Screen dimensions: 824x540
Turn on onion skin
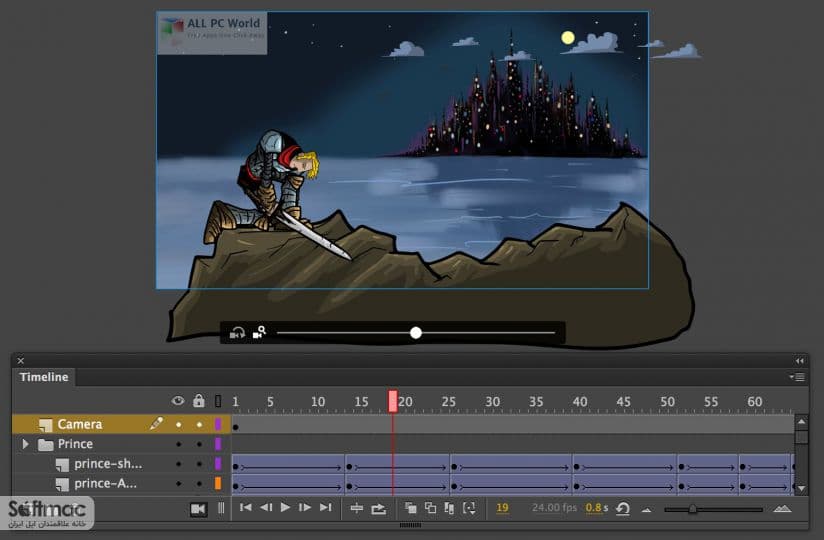pos(411,508)
